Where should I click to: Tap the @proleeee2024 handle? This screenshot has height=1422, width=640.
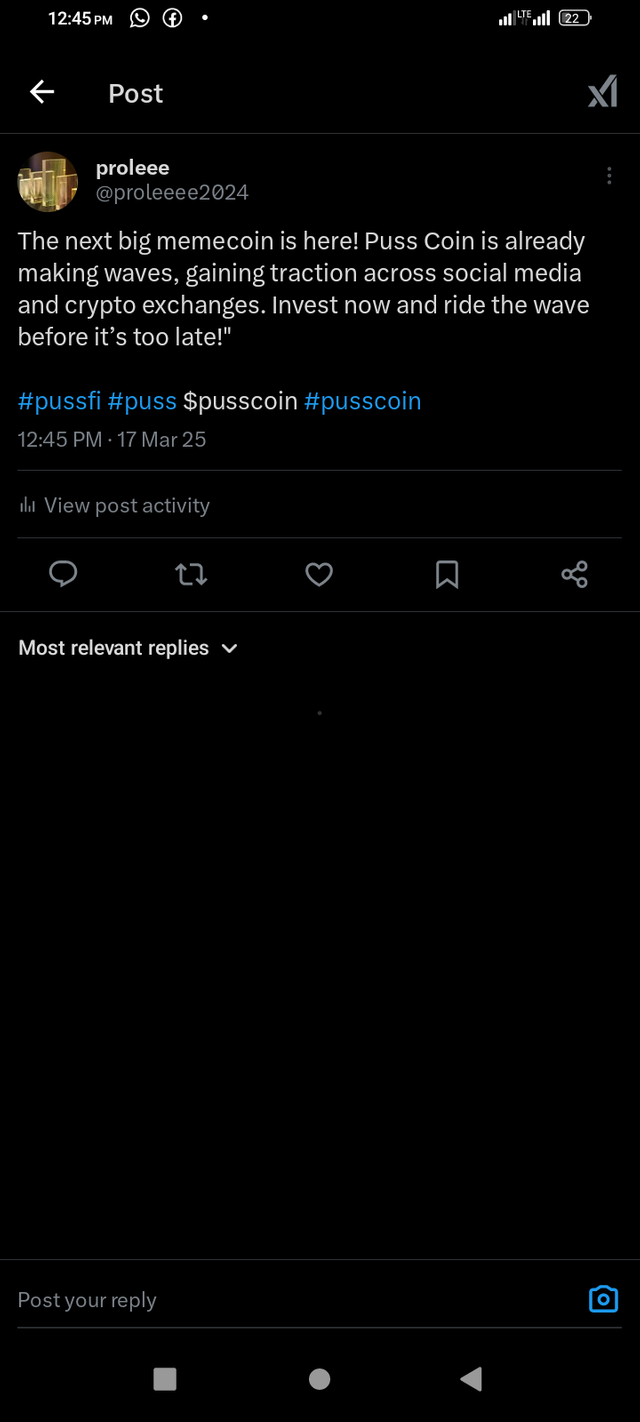click(172, 193)
